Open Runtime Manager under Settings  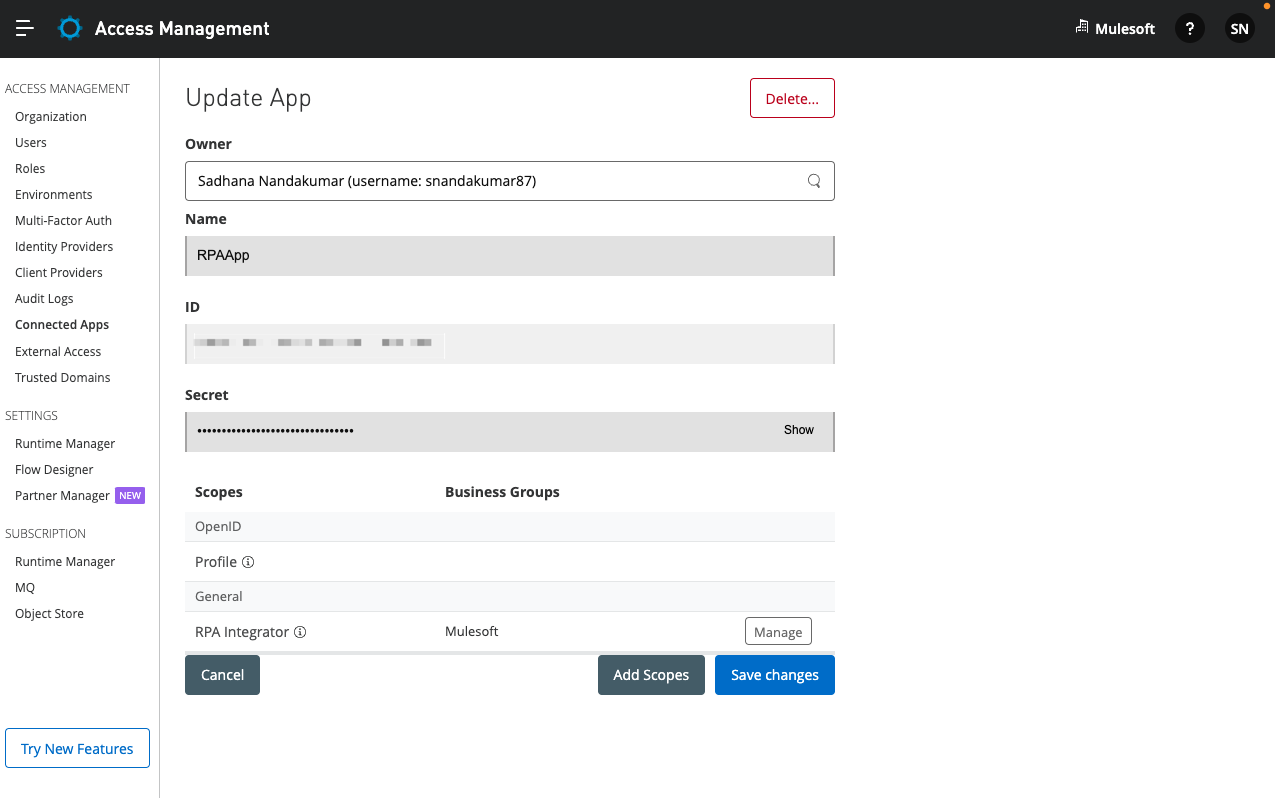[65, 444]
